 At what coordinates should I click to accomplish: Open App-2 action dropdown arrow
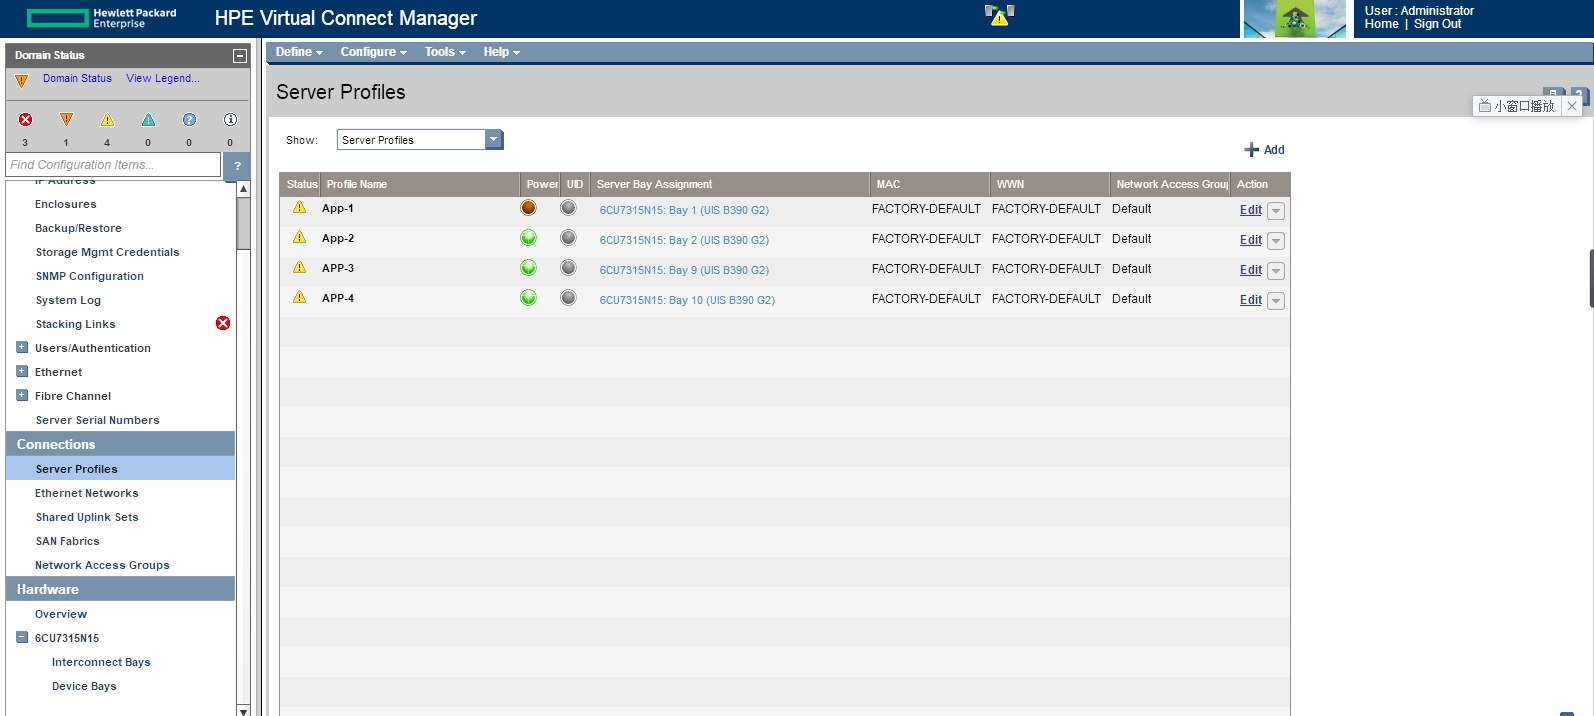(1276, 241)
